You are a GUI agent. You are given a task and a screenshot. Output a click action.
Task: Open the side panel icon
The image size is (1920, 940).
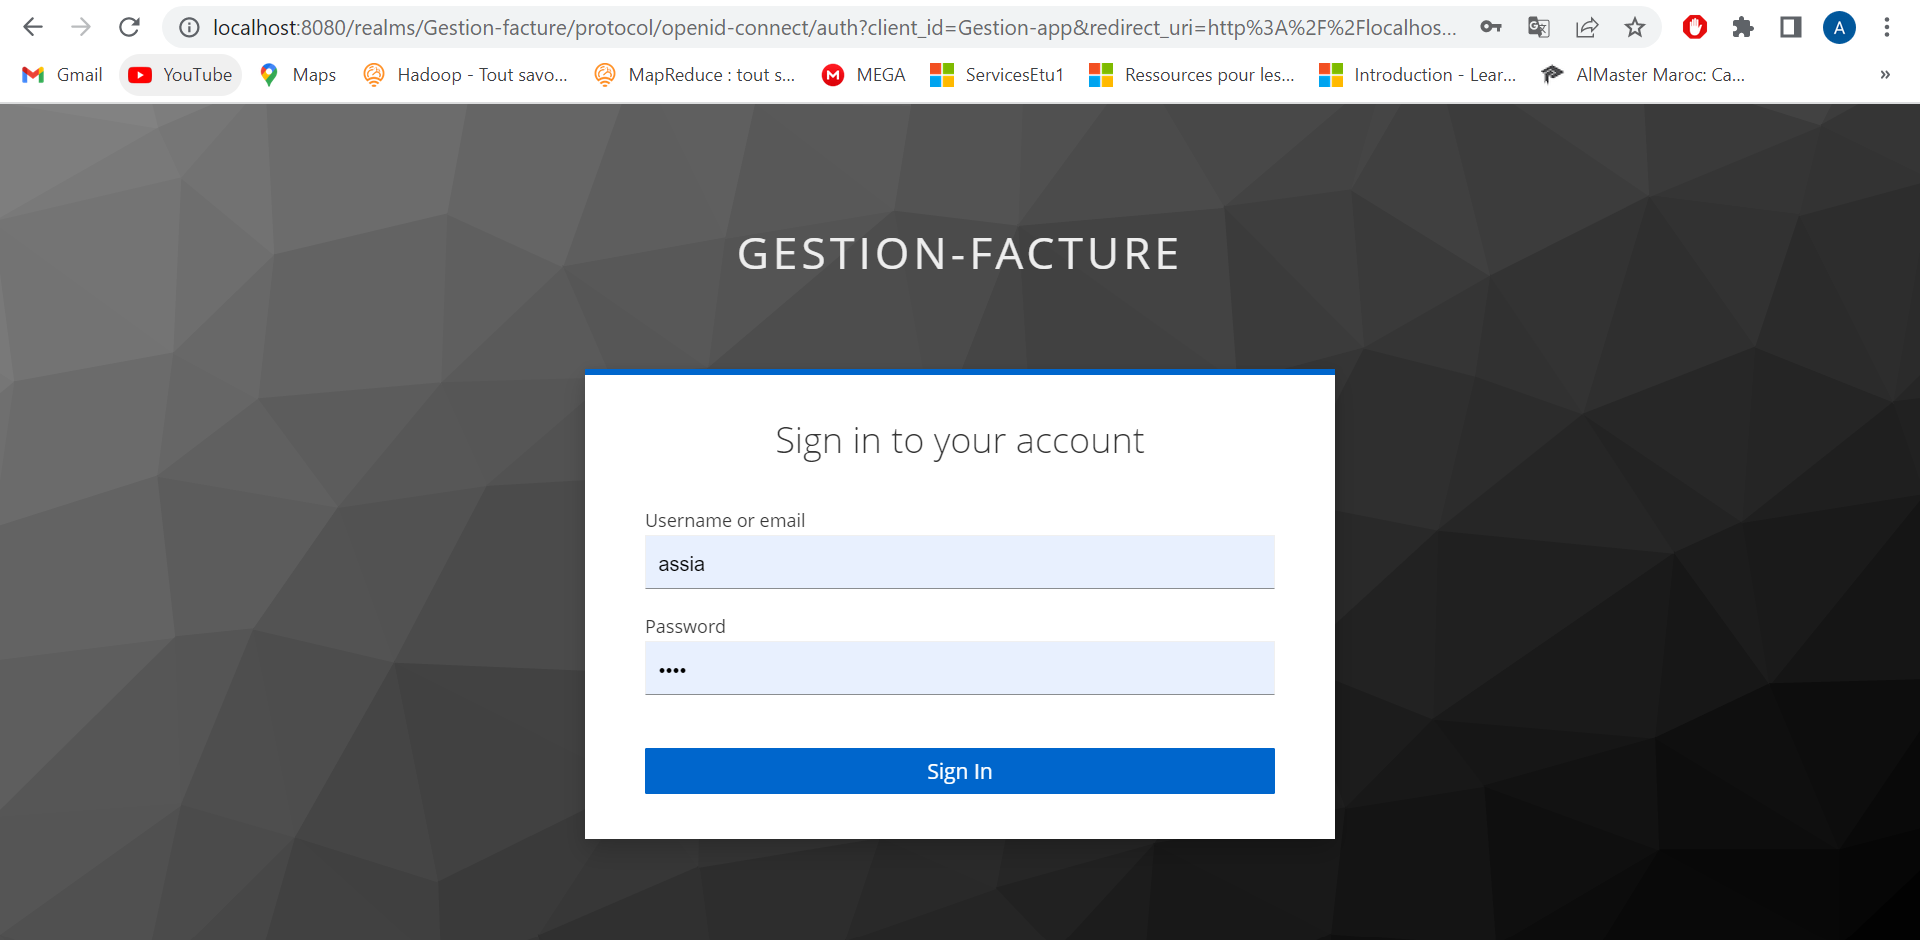click(x=1791, y=27)
